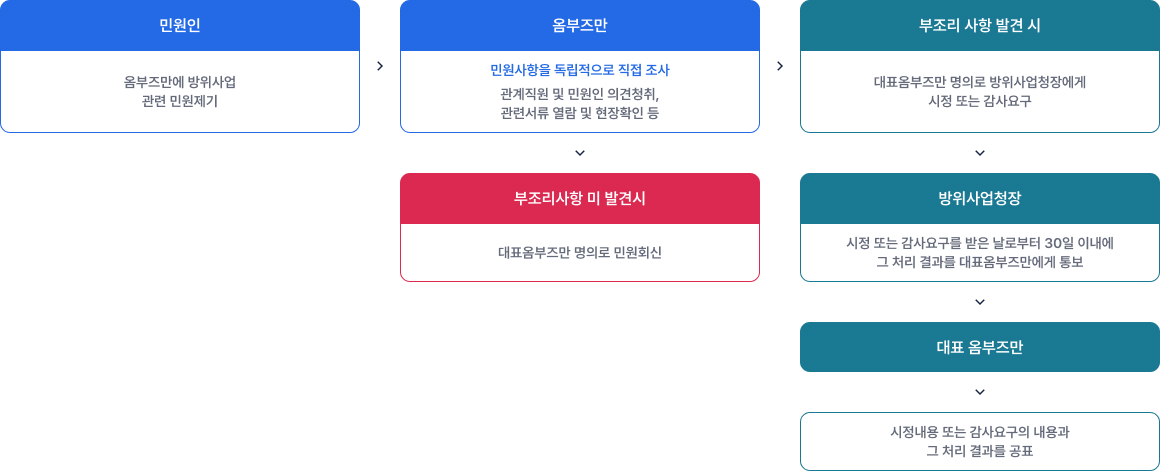Click the down chevron below 옴부즈만 box
Image resolution: width=1160 pixels, height=471 pixels.
pyautogui.click(x=580, y=153)
